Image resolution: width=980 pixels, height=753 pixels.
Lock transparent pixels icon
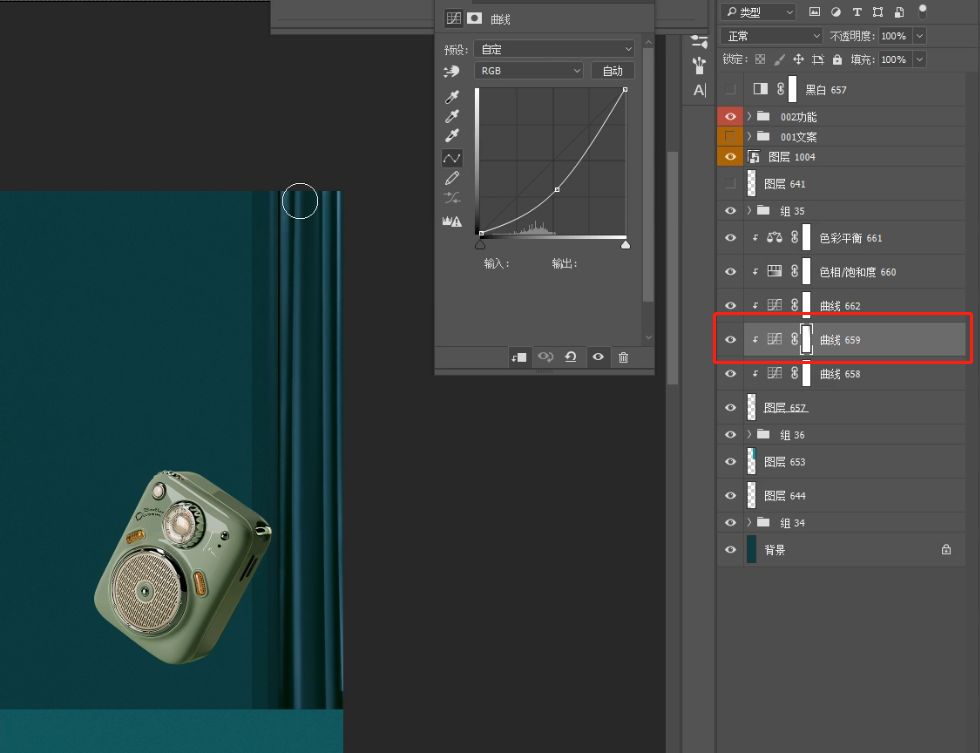pos(760,59)
